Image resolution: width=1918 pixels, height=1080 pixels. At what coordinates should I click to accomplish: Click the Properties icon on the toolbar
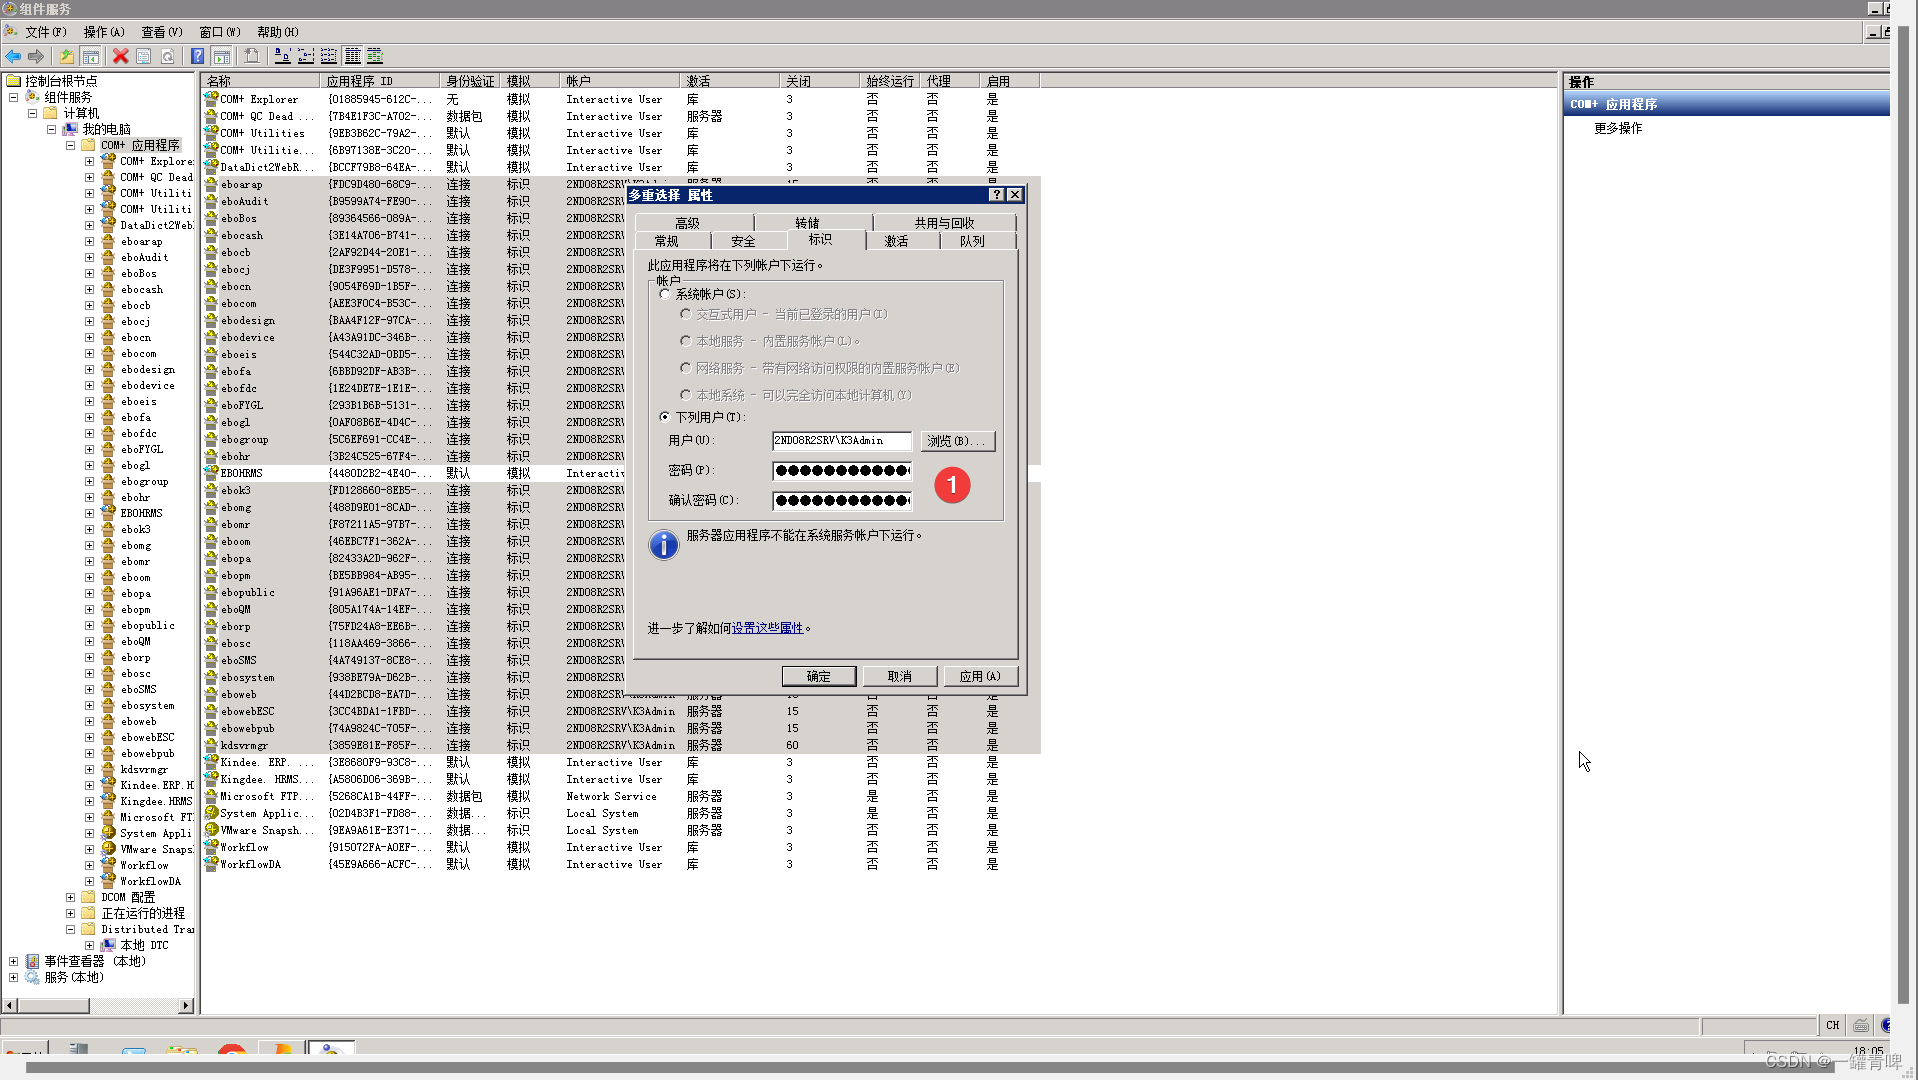pos(144,56)
